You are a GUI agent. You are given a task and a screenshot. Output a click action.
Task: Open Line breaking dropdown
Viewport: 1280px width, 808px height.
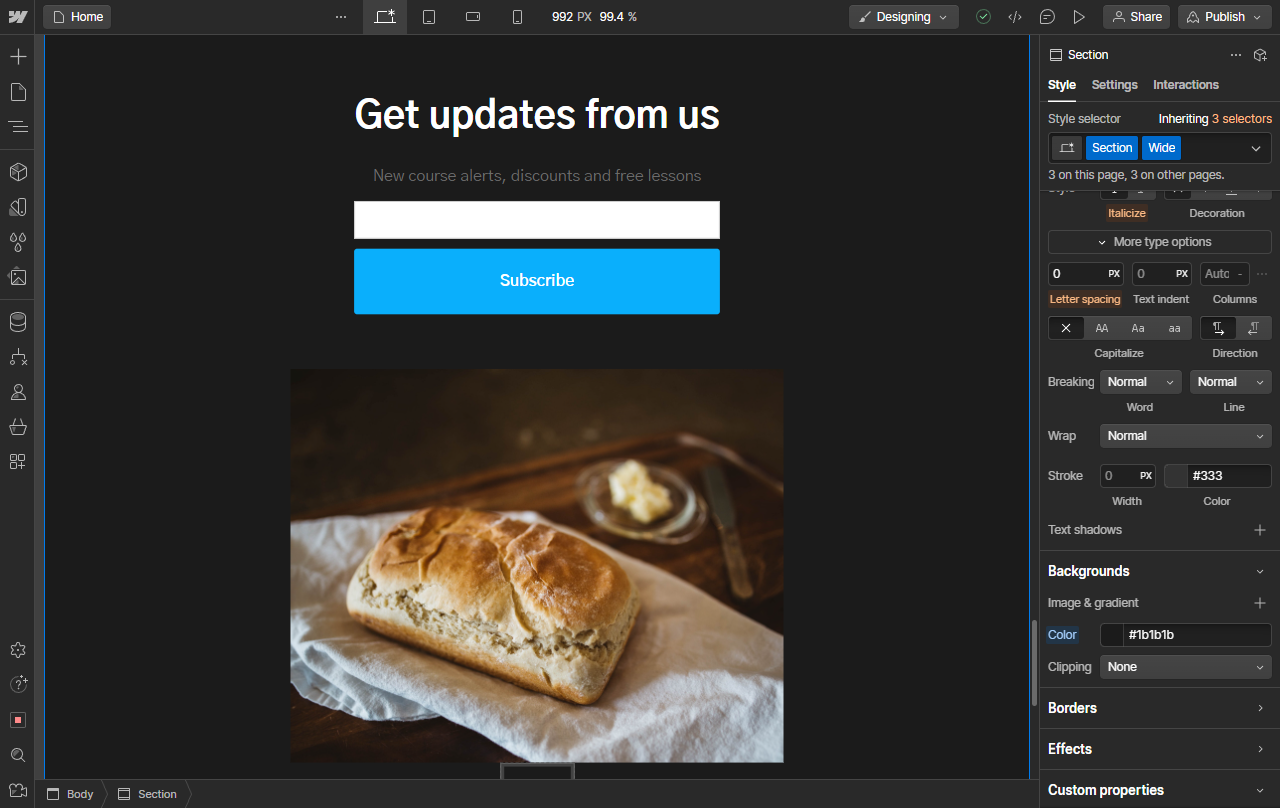pyautogui.click(x=1231, y=382)
